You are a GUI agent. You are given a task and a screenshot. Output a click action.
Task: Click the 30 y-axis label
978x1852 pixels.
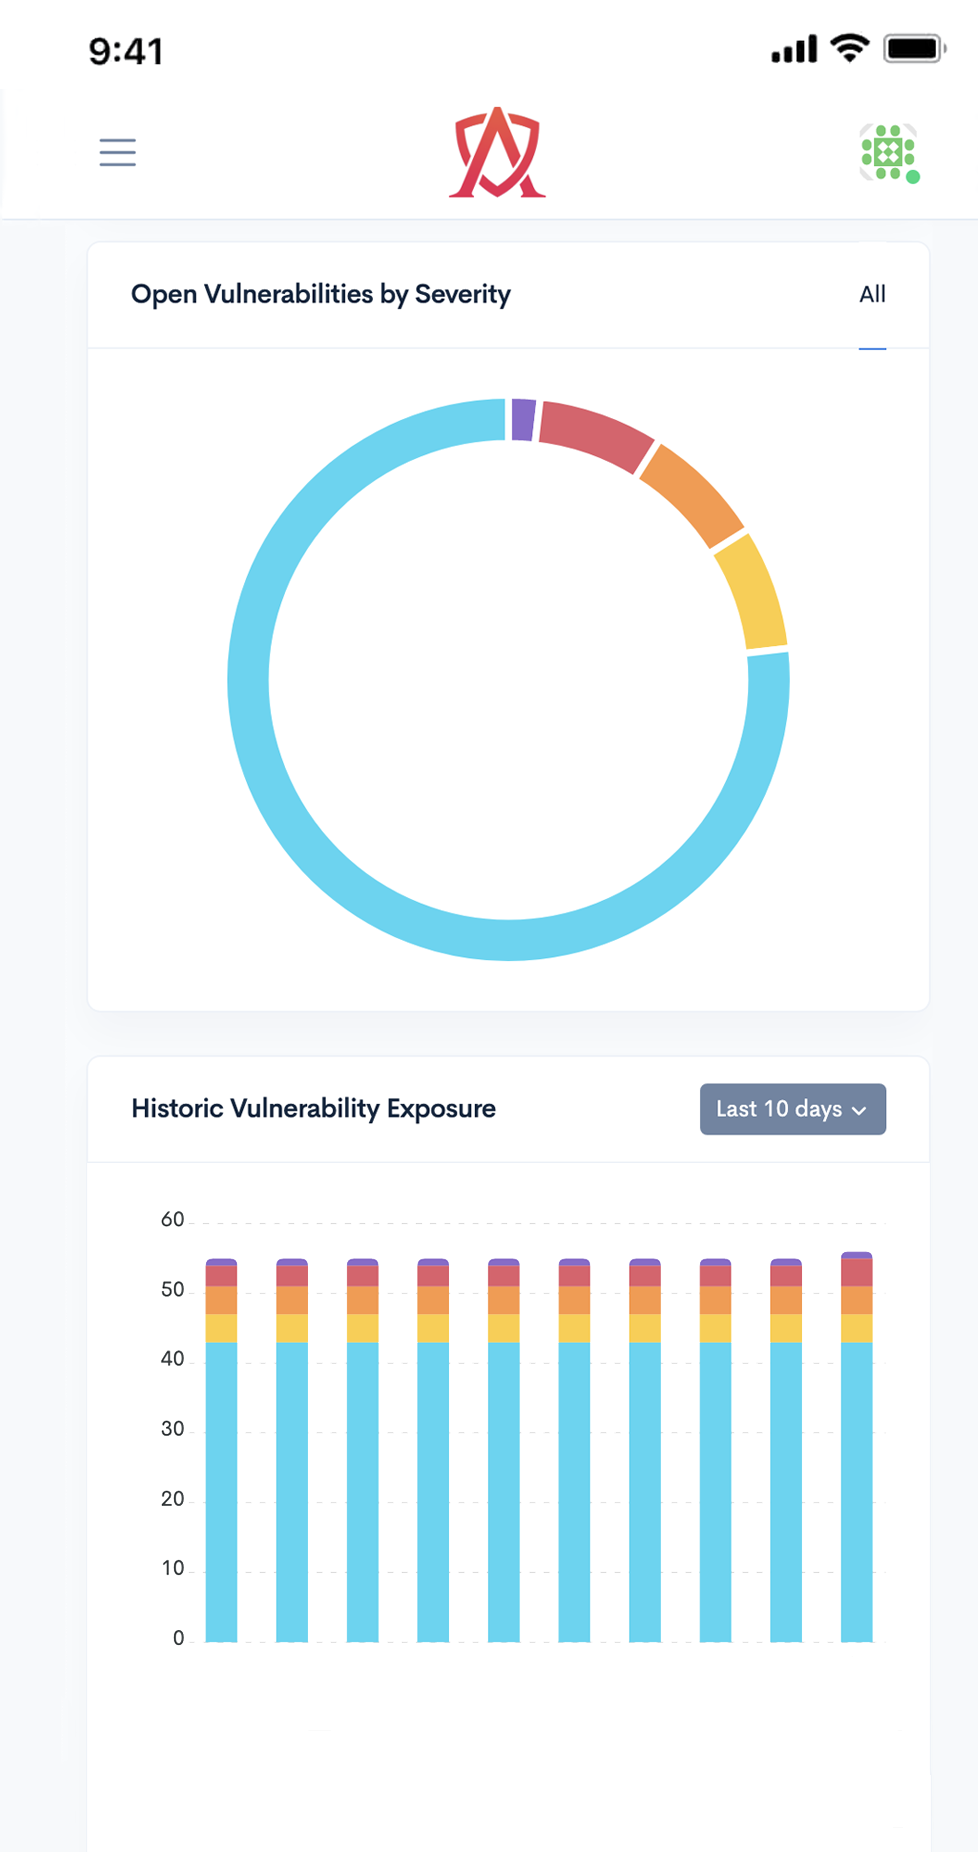(x=172, y=1429)
